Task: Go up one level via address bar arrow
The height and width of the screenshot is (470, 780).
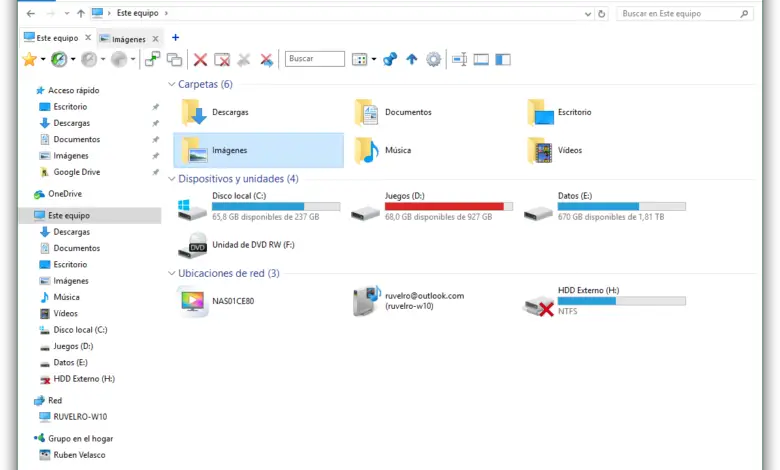Action: (x=81, y=13)
